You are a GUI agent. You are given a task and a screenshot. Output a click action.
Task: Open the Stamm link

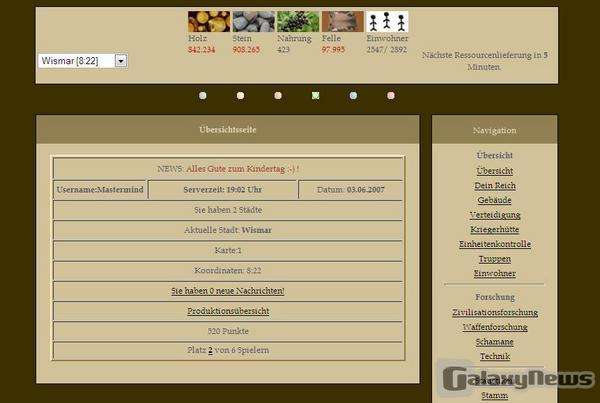coord(494,395)
